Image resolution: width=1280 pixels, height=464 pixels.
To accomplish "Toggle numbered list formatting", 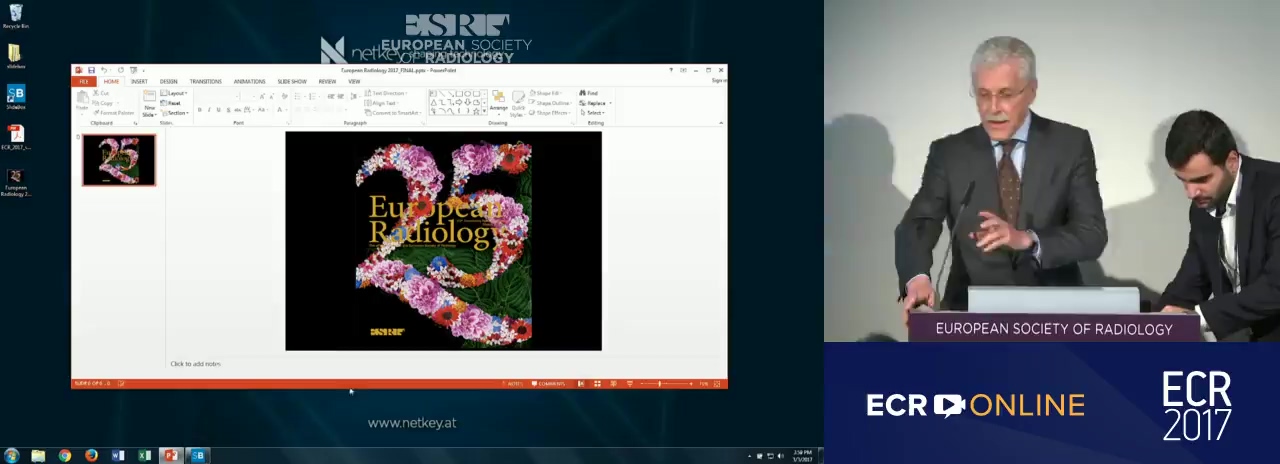I will point(314,96).
